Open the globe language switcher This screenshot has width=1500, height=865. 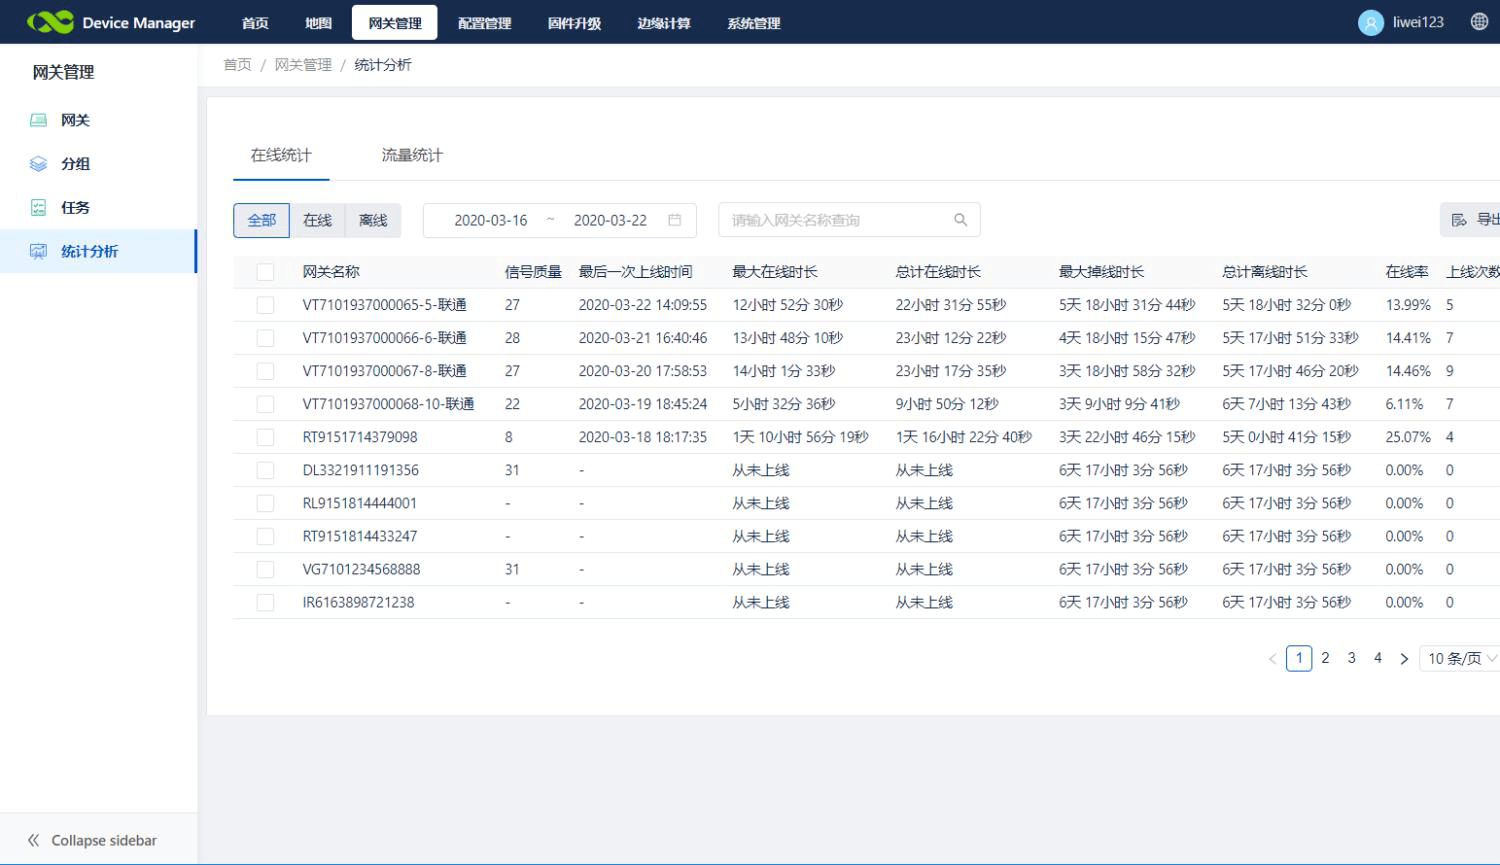[x=1479, y=22]
